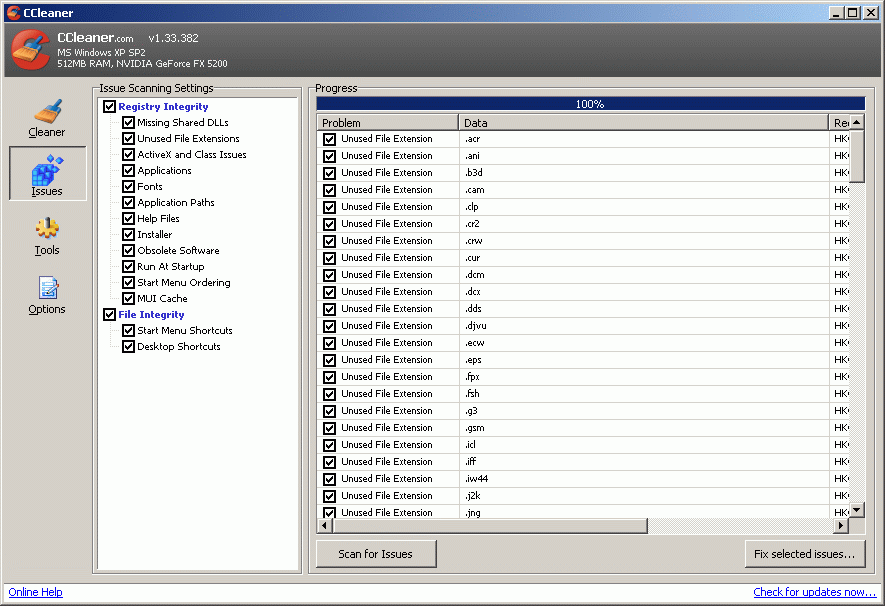Select the .cr2 data cell

point(644,224)
